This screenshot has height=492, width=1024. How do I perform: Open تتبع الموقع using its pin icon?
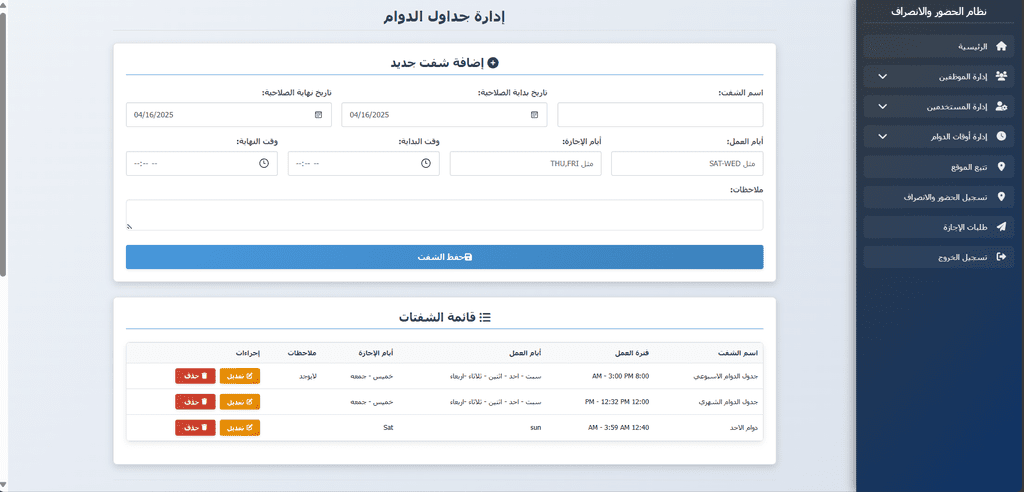(1001, 167)
